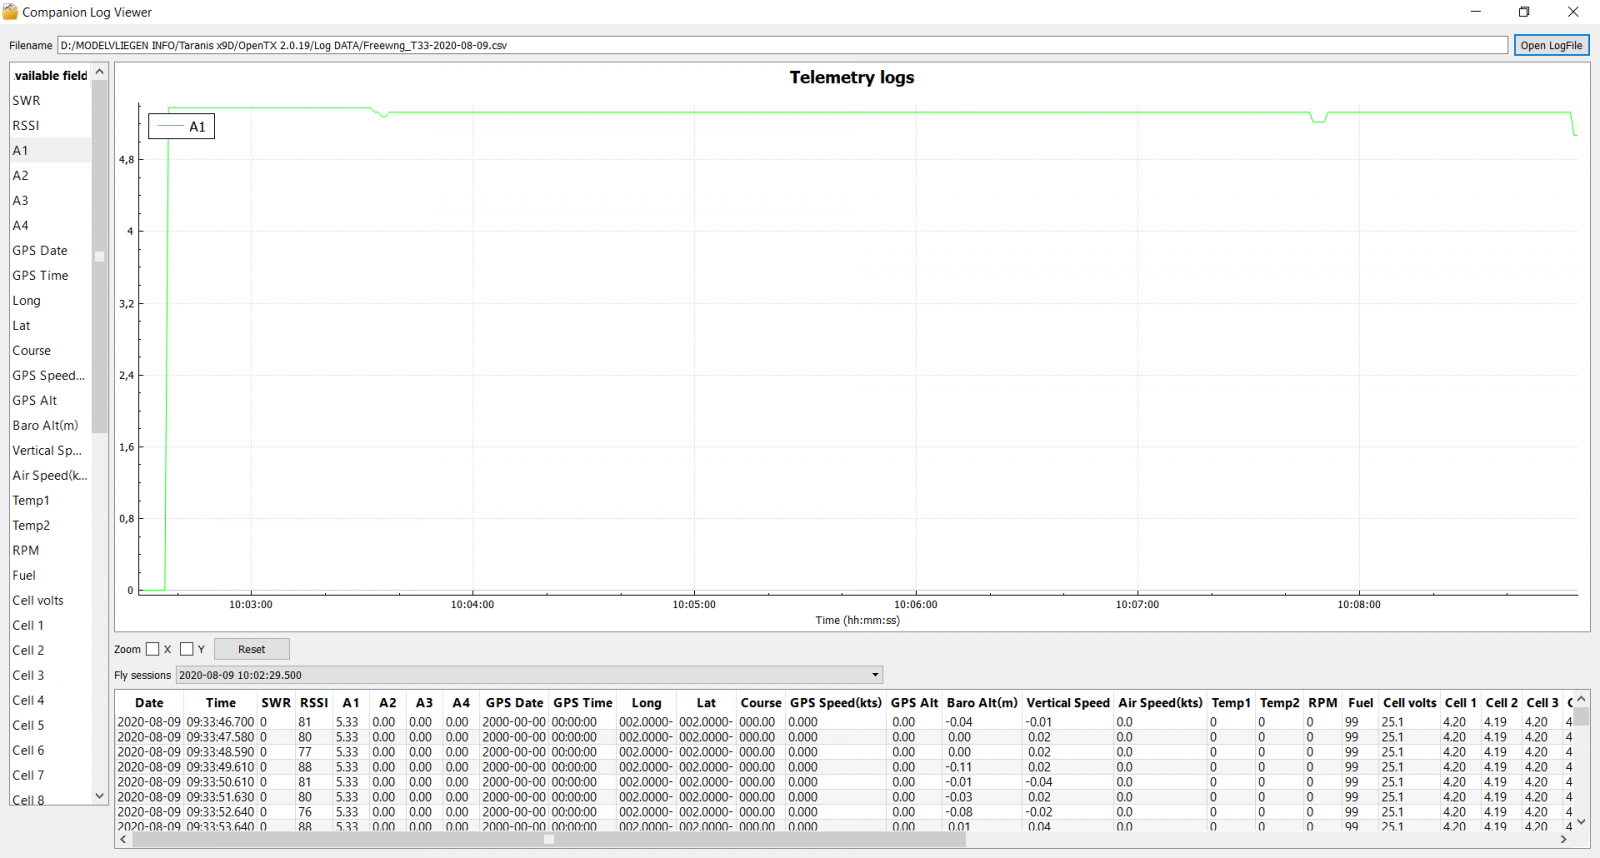Click the Date column header in table
This screenshot has width=1600, height=858.
click(149, 703)
